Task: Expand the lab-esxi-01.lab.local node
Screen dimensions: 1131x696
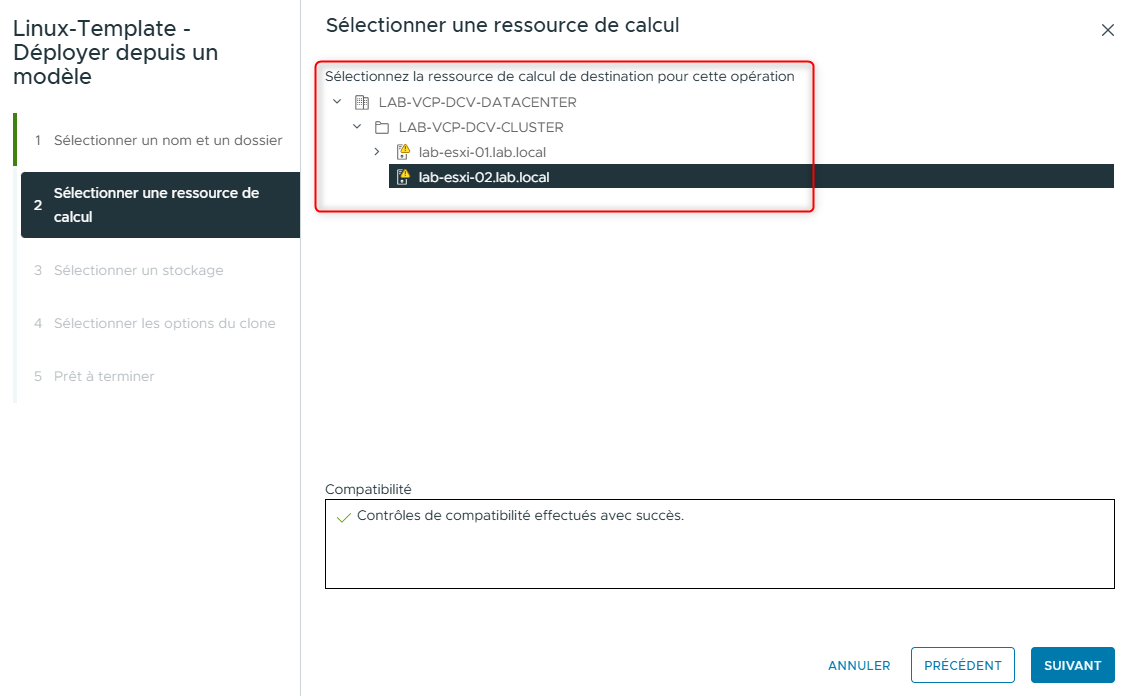Action: [x=378, y=151]
